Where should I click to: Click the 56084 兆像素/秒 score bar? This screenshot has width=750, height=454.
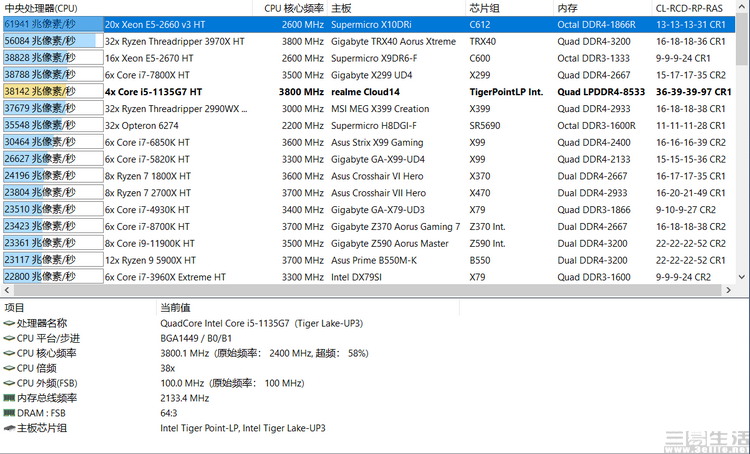click(53, 41)
